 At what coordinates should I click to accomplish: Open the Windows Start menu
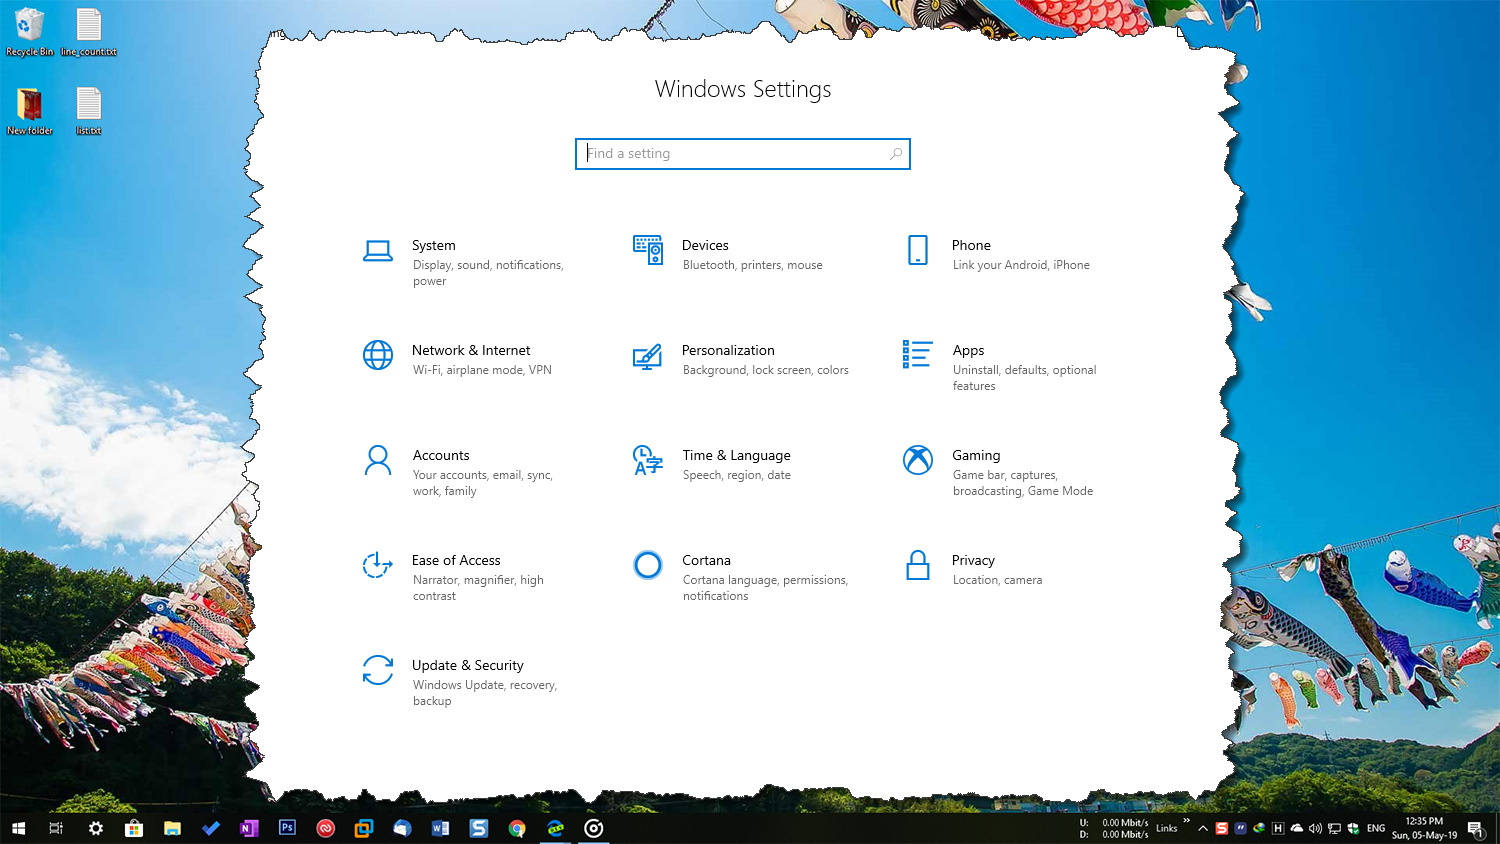18,828
